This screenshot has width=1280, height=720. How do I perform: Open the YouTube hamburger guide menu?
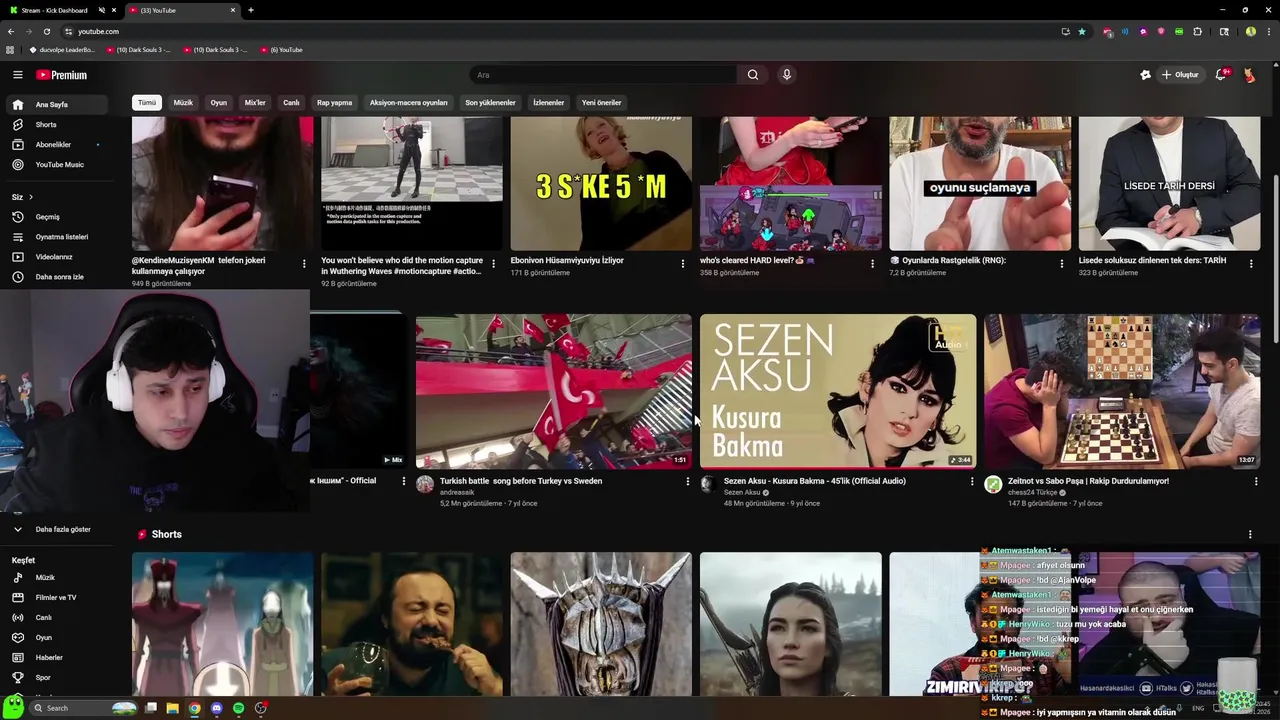(x=17, y=75)
